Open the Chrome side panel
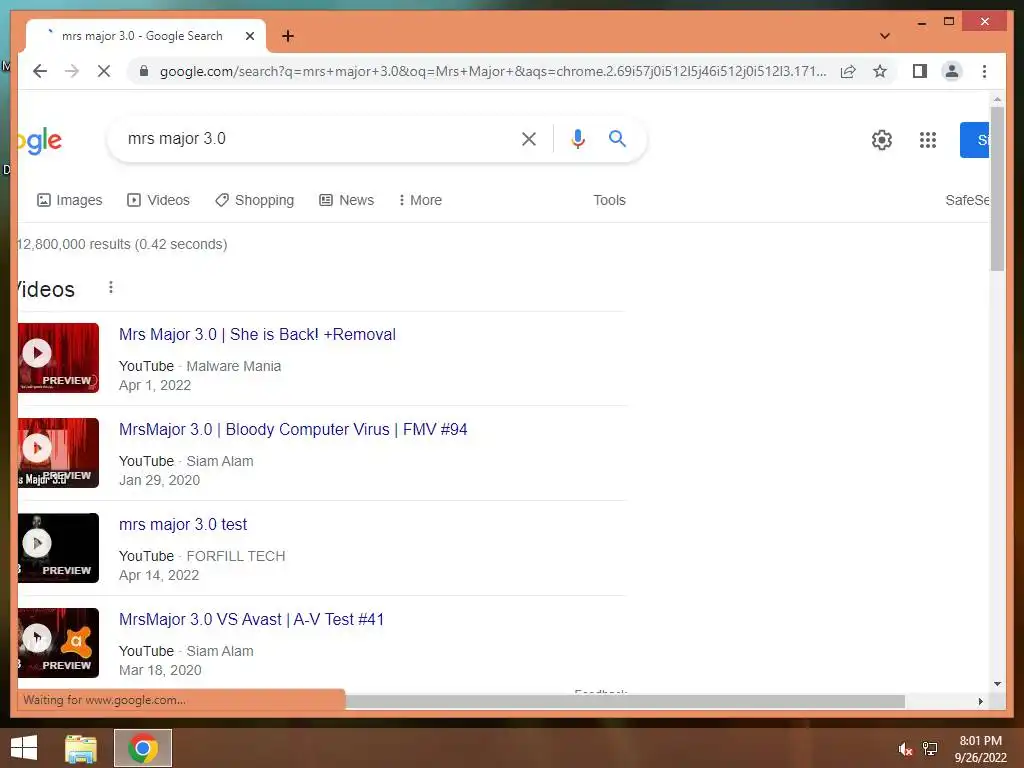Screen dimensions: 1024x768 click(920, 71)
